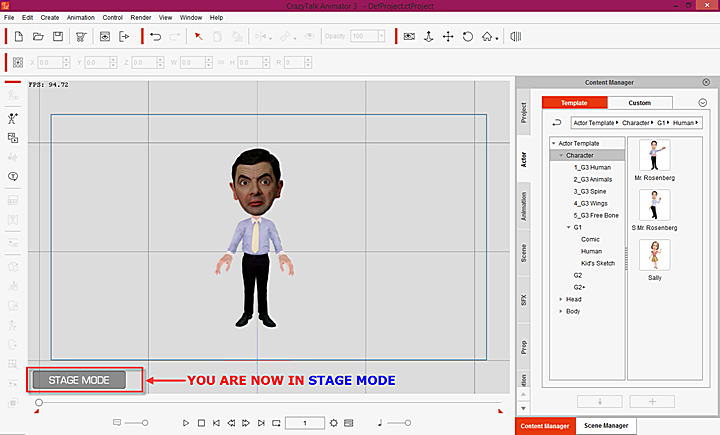This screenshot has width=720, height=435.
Task: Open the Home view dropdown arrow
Action: [497, 39]
